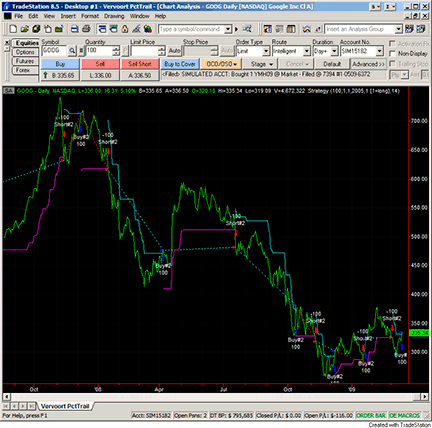Image resolution: width=432 pixels, height=428 pixels.
Task: Click the Save desktop toolbar icon
Action: pos(36,29)
